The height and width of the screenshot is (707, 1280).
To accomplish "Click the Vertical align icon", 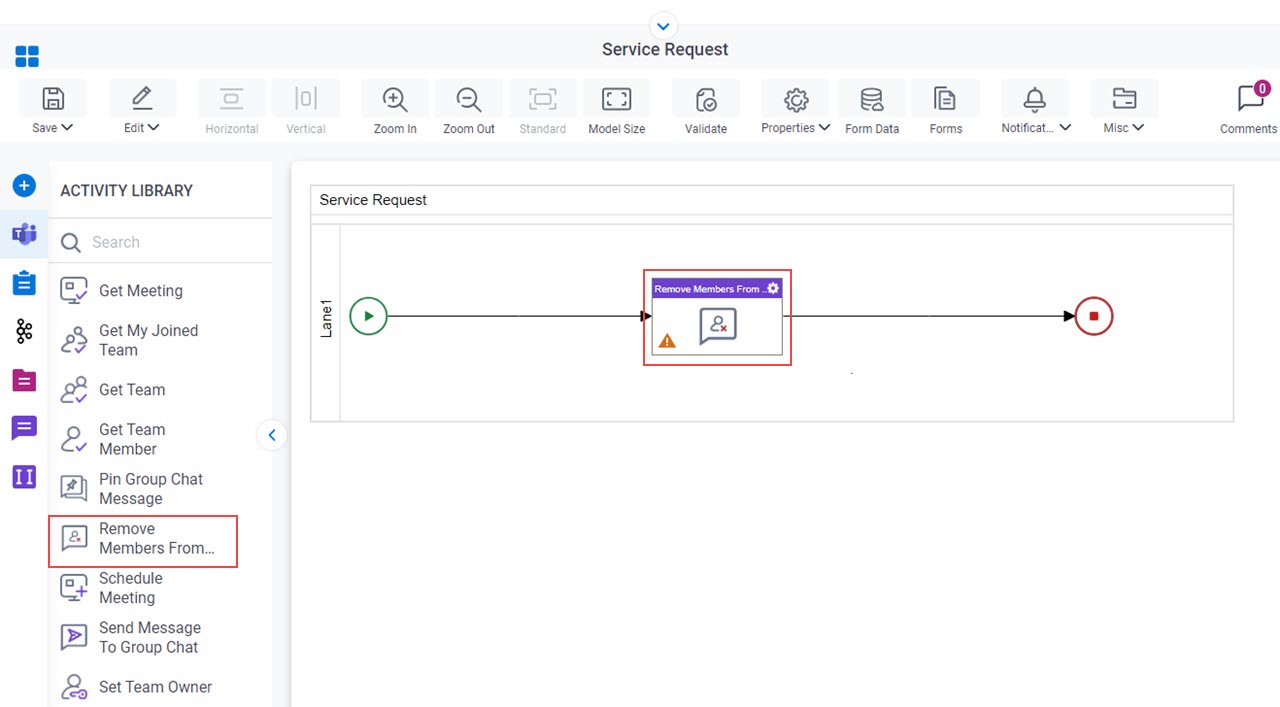I will [306, 99].
